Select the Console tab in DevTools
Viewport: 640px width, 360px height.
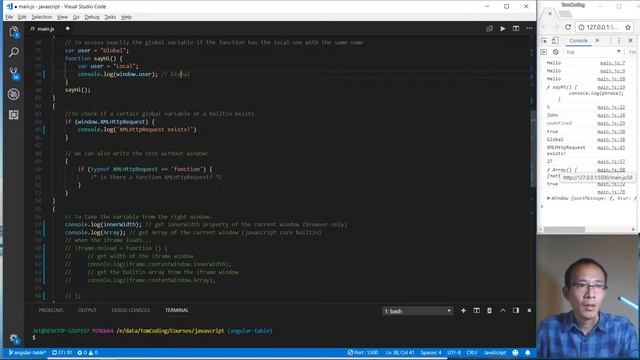pos(578,40)
